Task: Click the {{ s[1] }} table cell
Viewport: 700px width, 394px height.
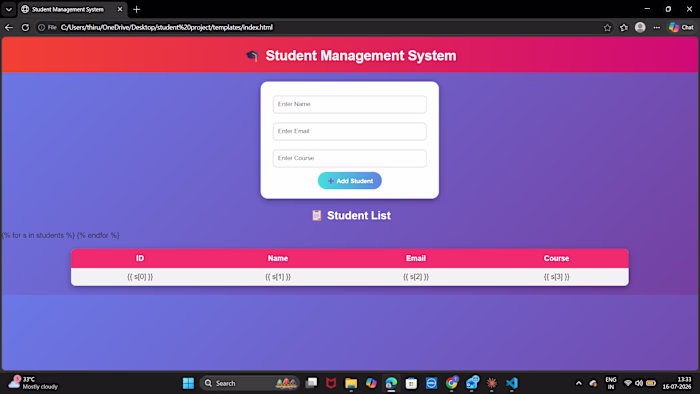Action: [278, 277]
